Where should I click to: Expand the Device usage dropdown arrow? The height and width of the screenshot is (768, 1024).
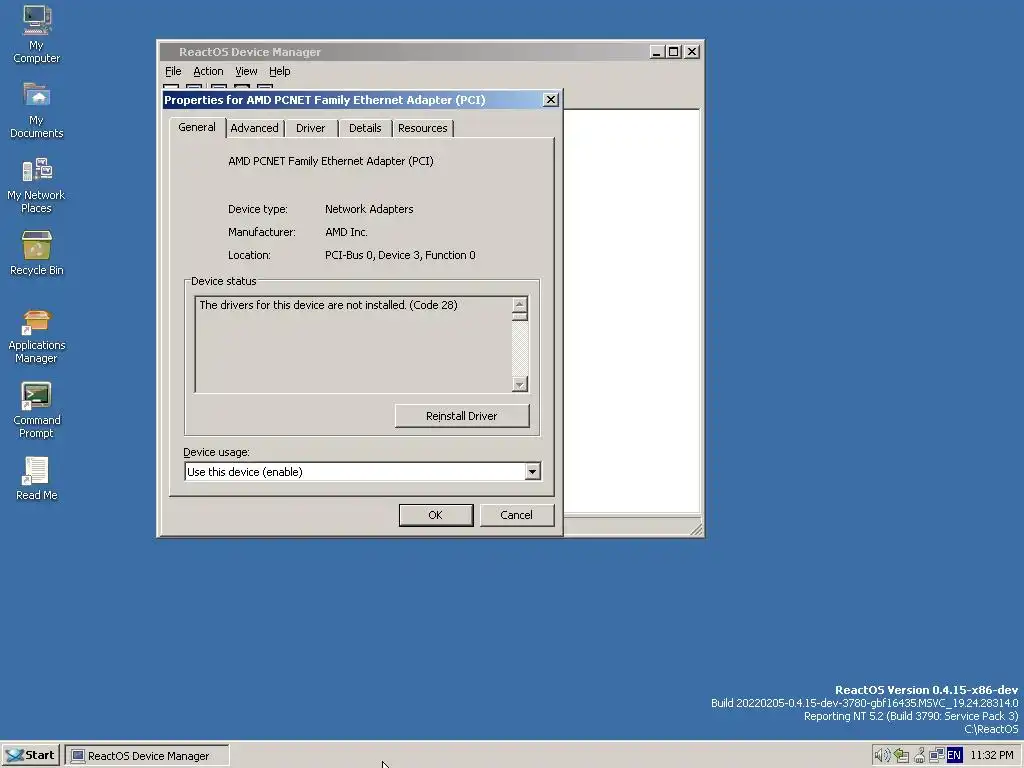coord(532,472)
